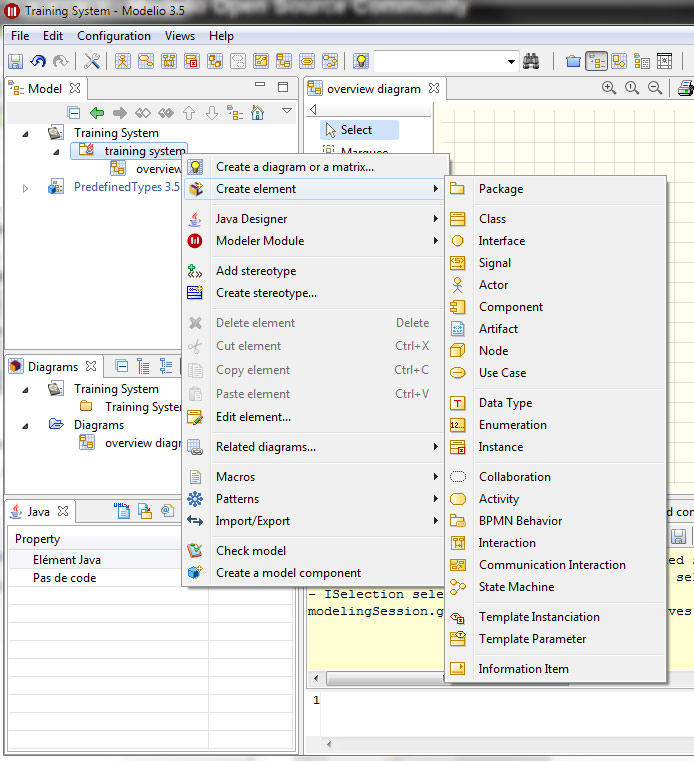Click the Save icon in the main toolbar
Screen dimensions: 694x761
pyautogui.click(x=15, y=61)
